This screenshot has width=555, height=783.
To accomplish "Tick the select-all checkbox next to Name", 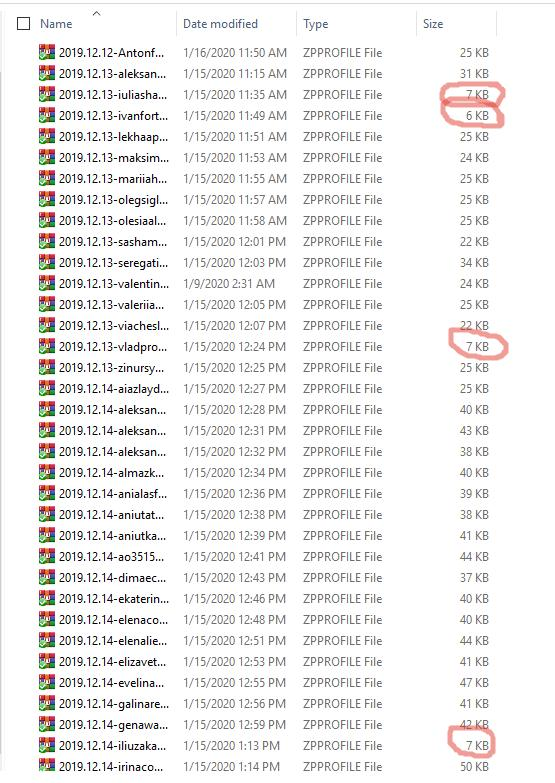I will pos(23,23).
